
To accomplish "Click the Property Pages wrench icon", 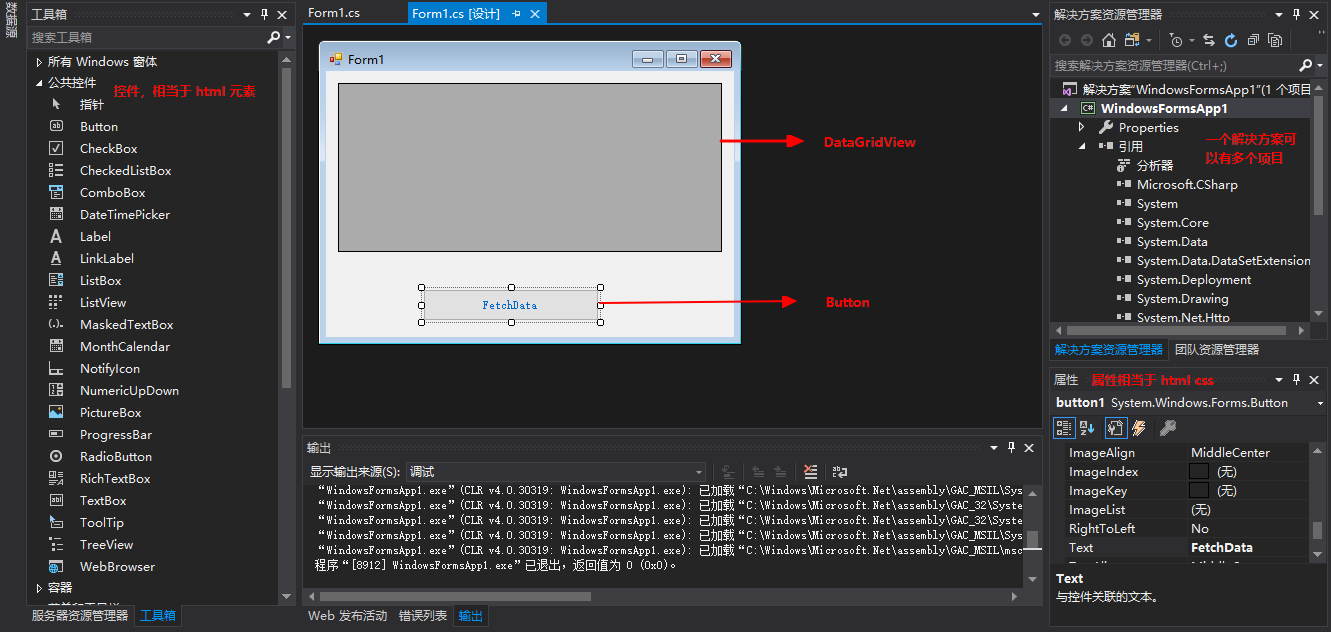I will click(x=1167, y=428).
